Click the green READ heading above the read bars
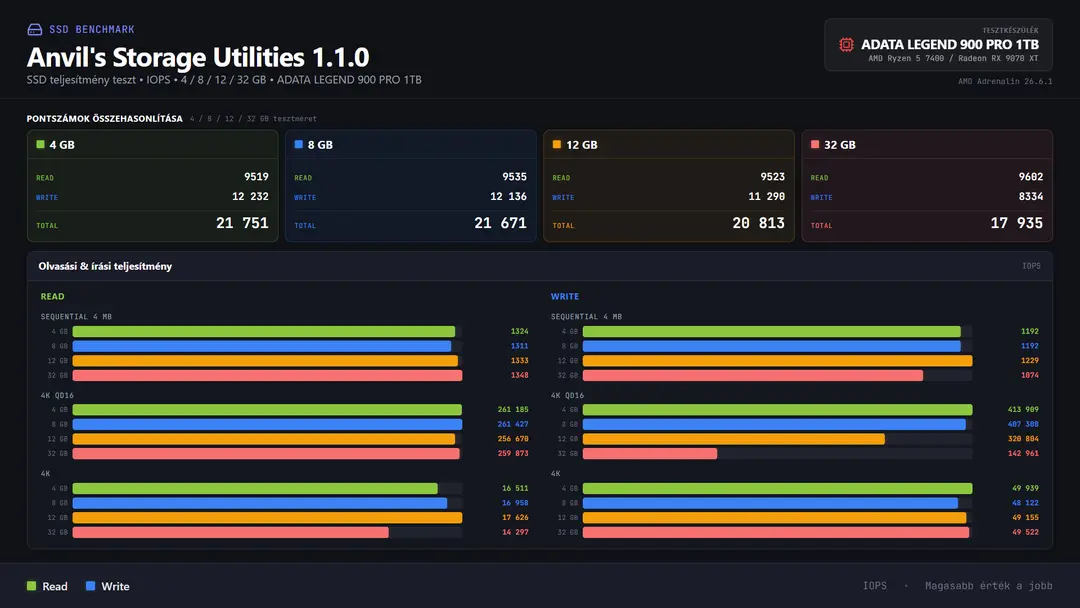 click(x=52, y=297)
